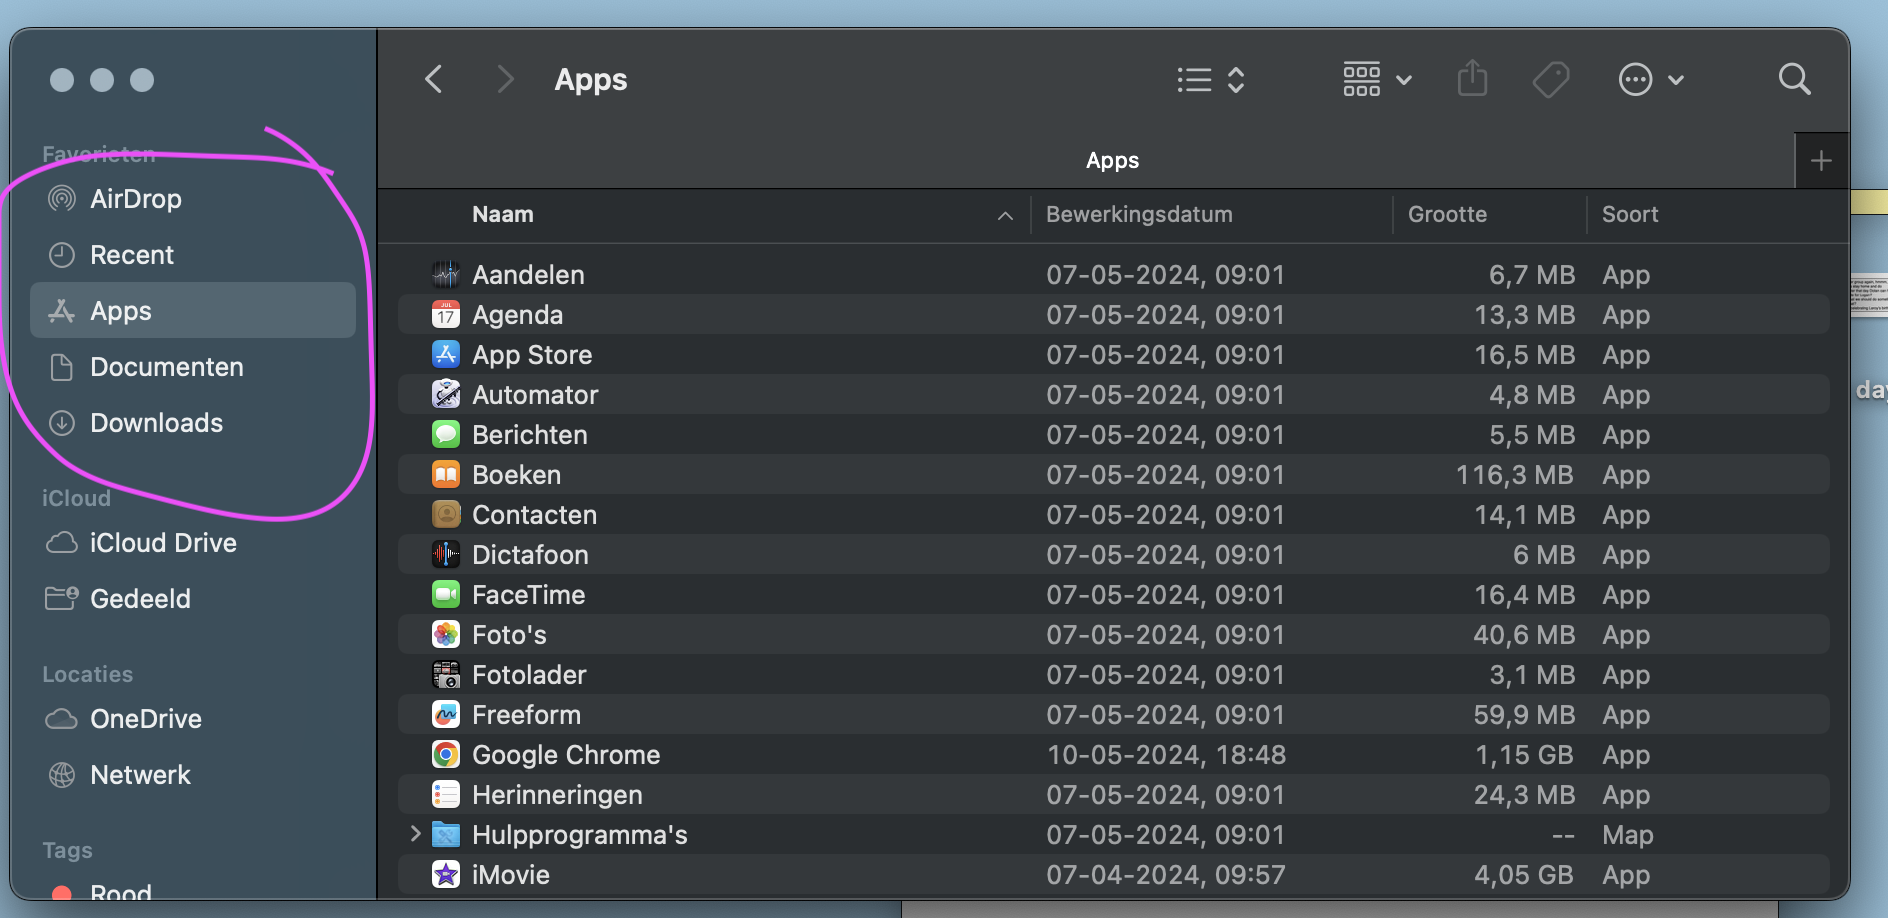Sort by the Naam column header
The height and width of the screenshot is (918, 1888).
(x=503, y=215)
